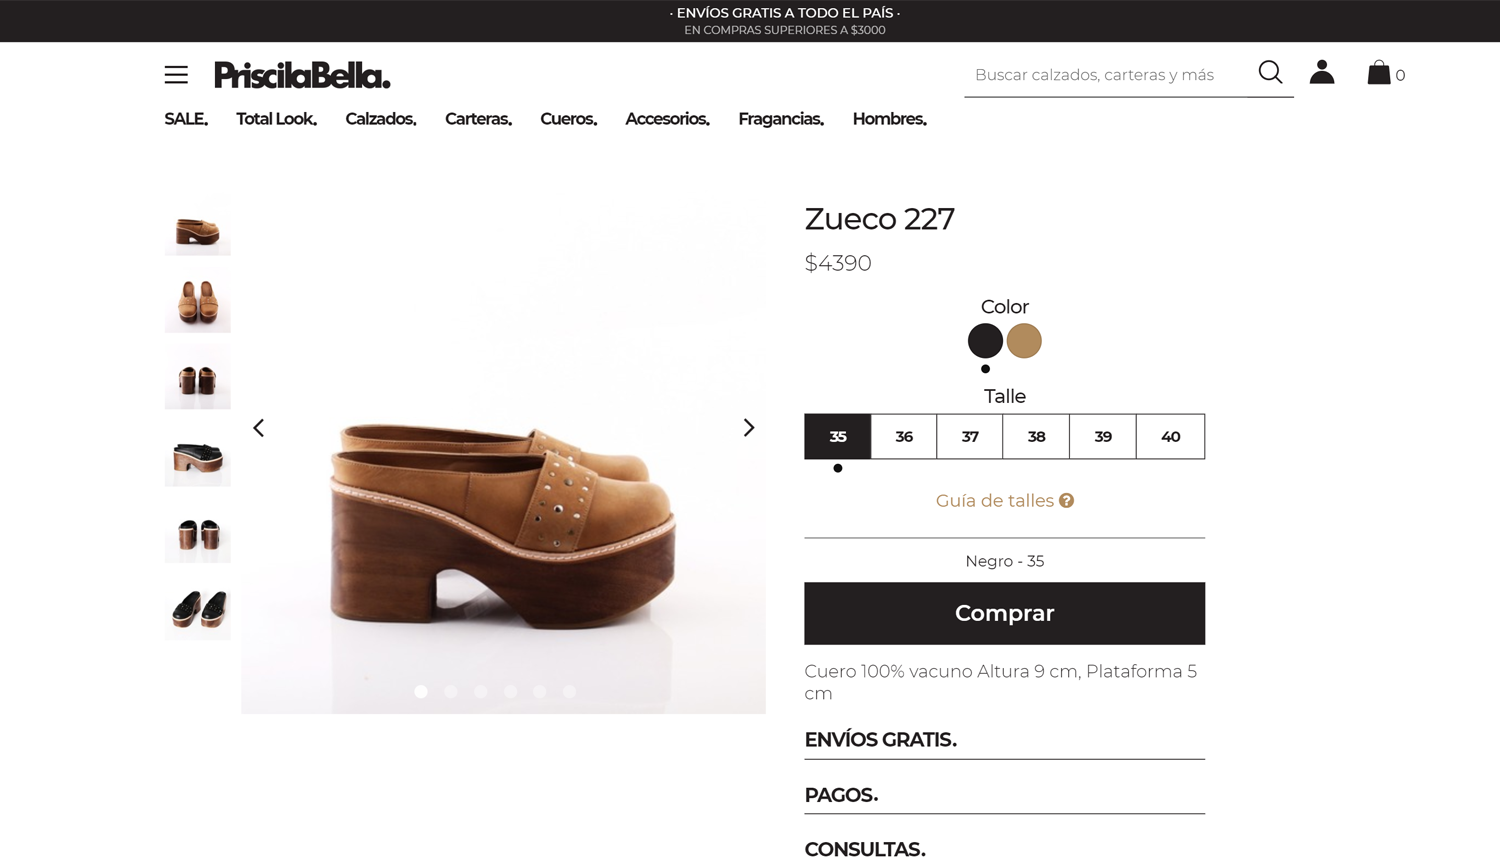
Task: Open the SALE link
Action: tap(186, 119)
